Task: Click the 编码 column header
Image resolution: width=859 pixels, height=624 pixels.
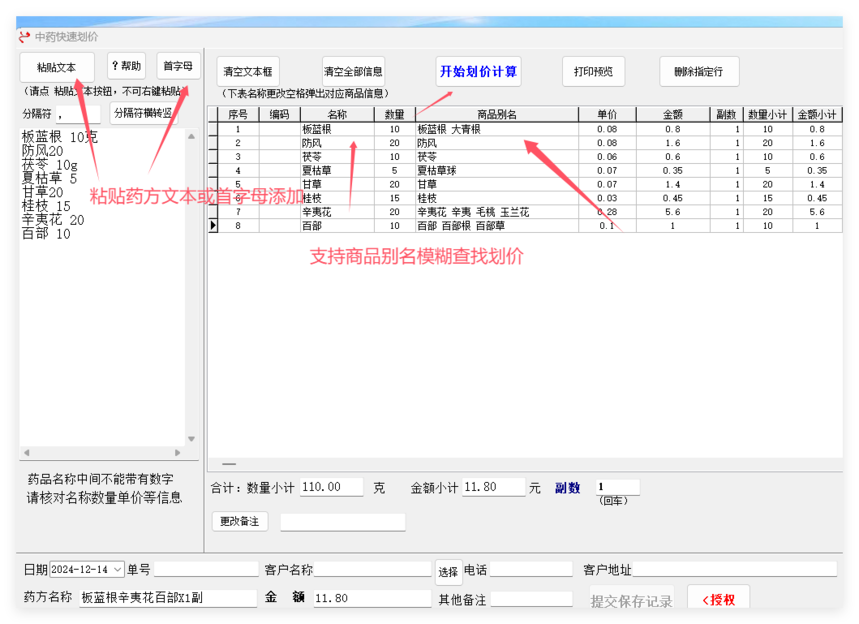Action: [x=279, y=115]
